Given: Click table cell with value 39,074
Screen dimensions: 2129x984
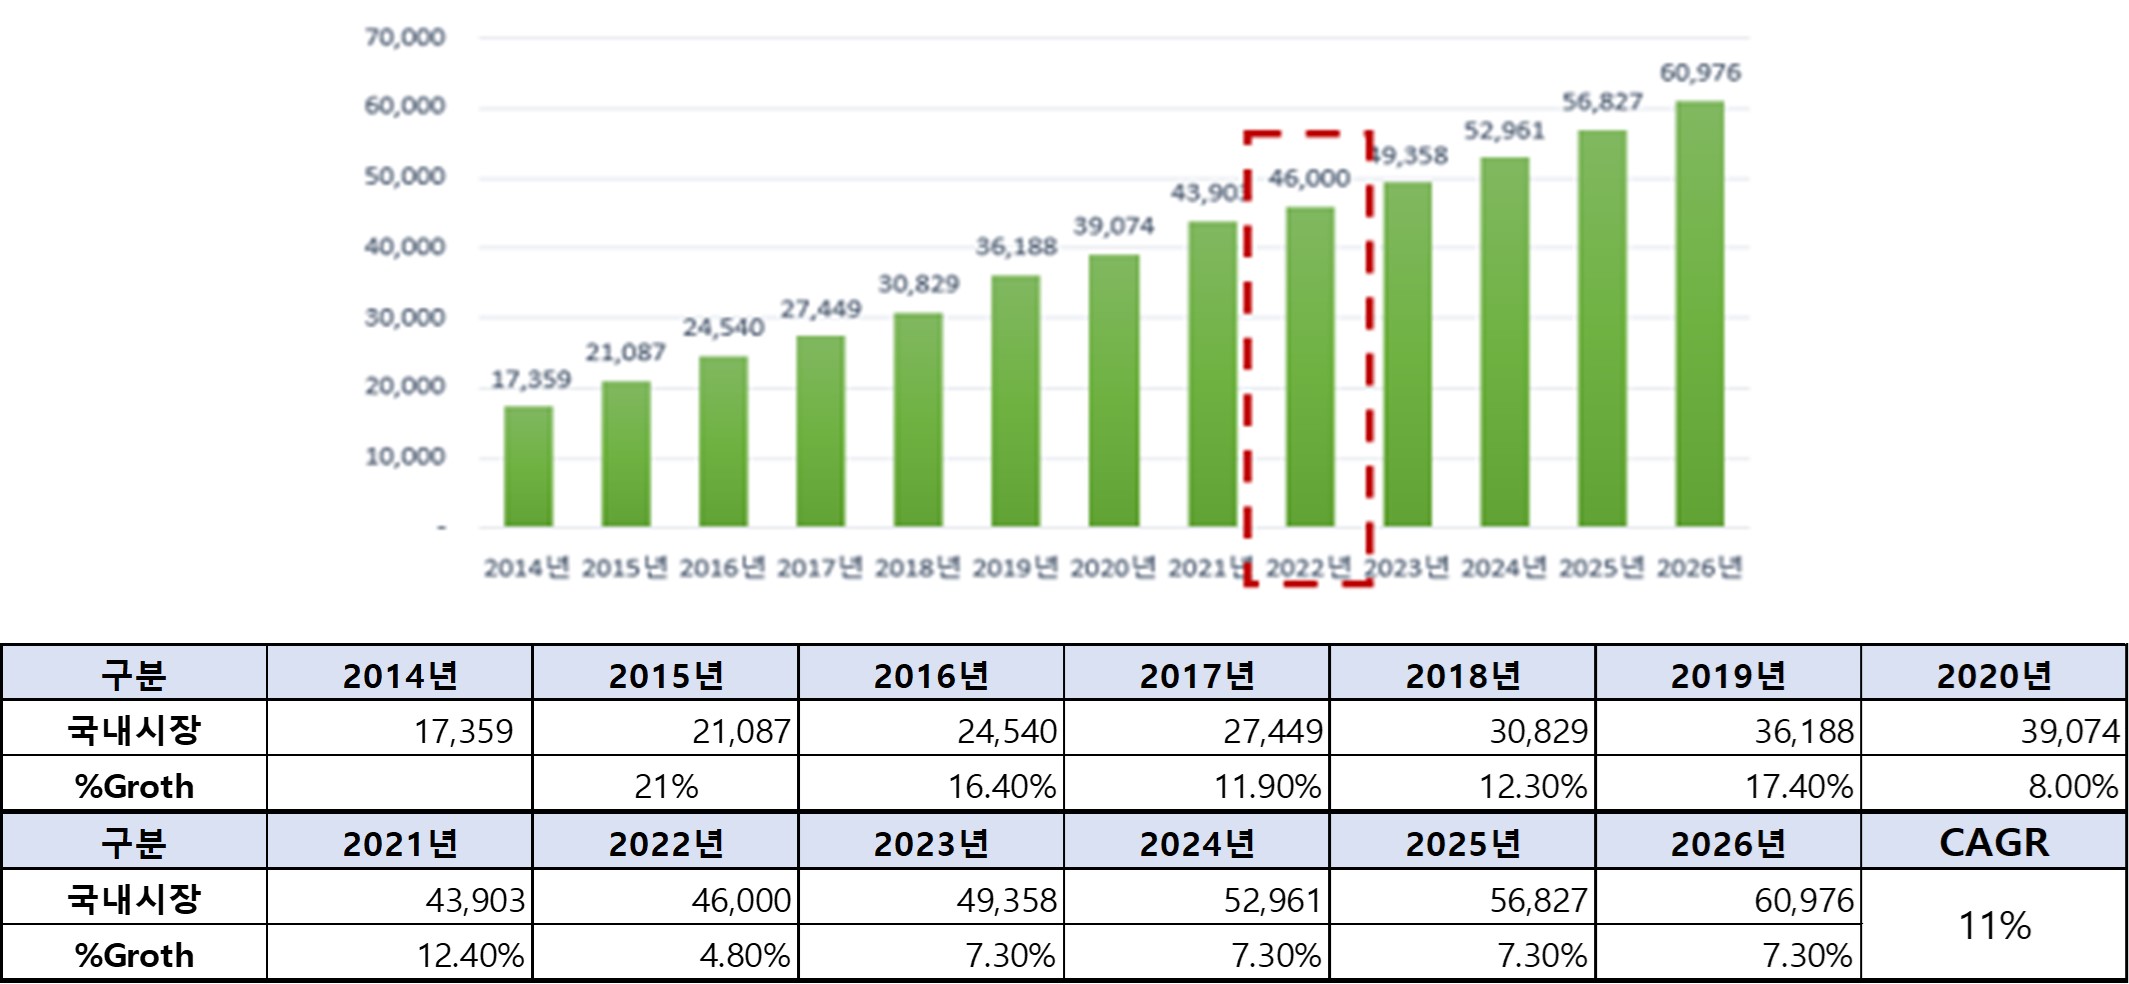Looking at the screenshot, I should (x=1993, y=728).
